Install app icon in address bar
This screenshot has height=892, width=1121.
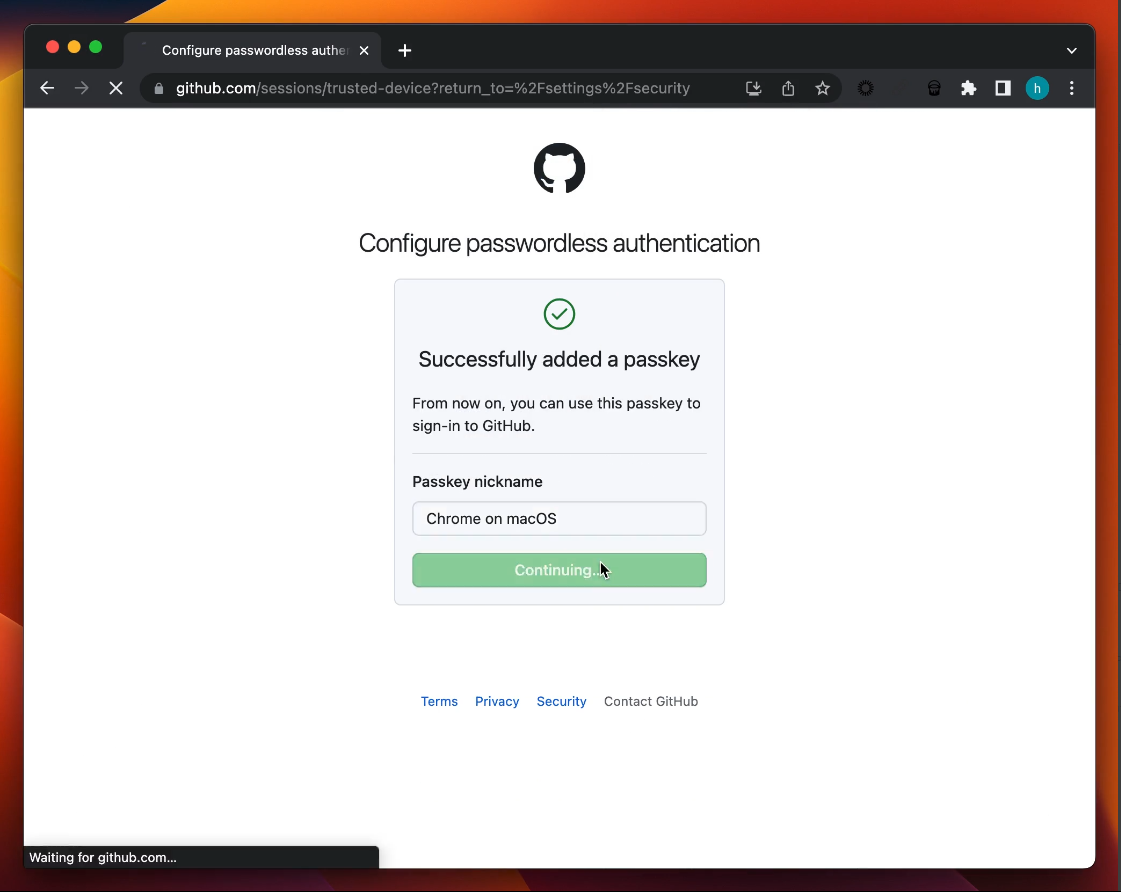pos(754,88)
